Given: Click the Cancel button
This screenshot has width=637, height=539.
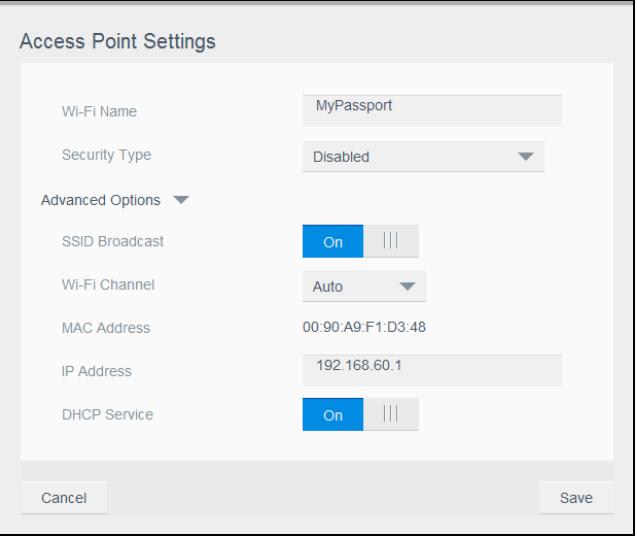Looking at the screenshot, I should pos(64,498).
